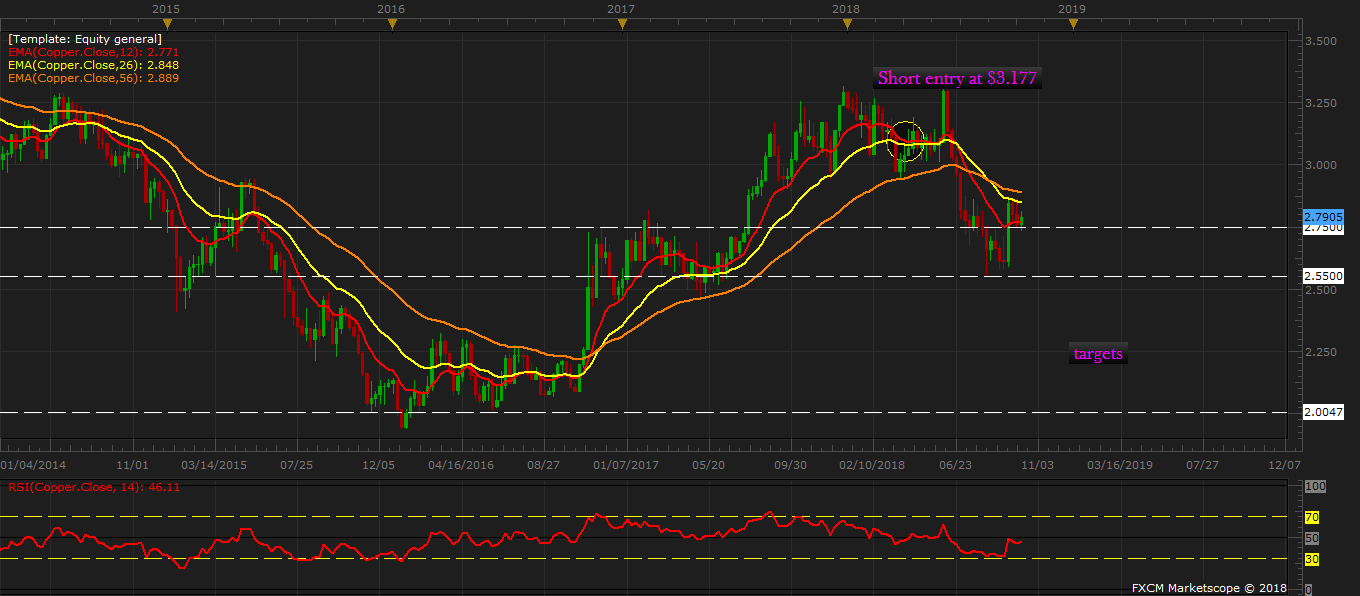Select the yellow RSI 30 level label
Image resolution: width=1360 pixels, height=596 pixels.
point(1312,559)
